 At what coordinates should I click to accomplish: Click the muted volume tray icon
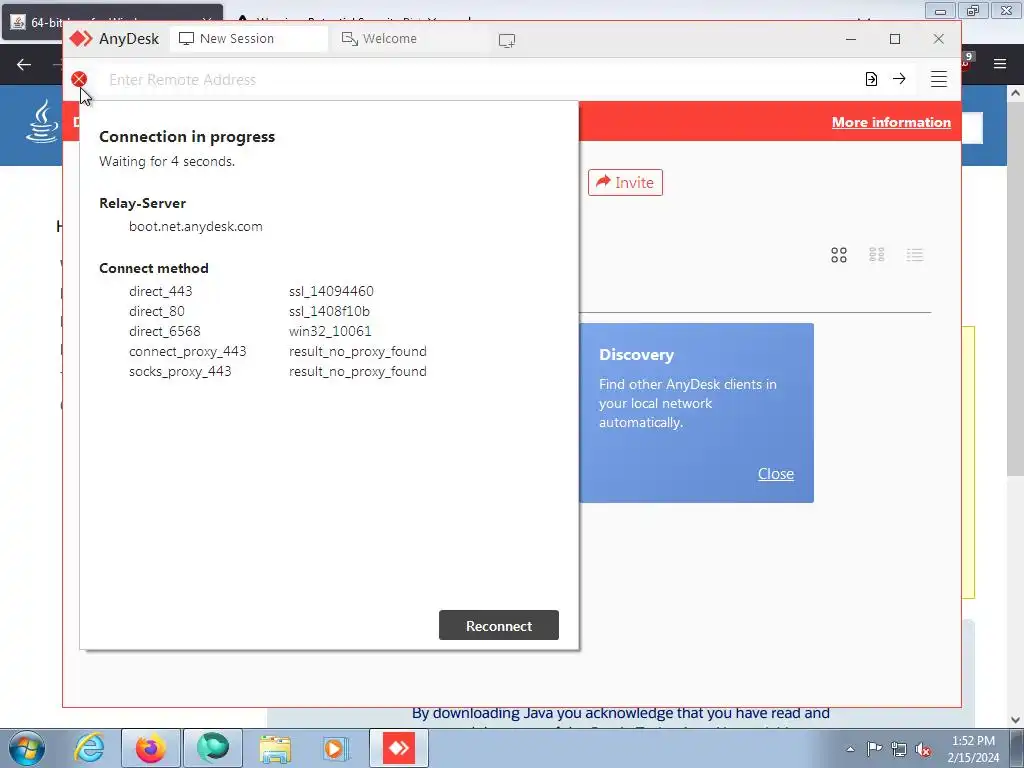(923, 749)
